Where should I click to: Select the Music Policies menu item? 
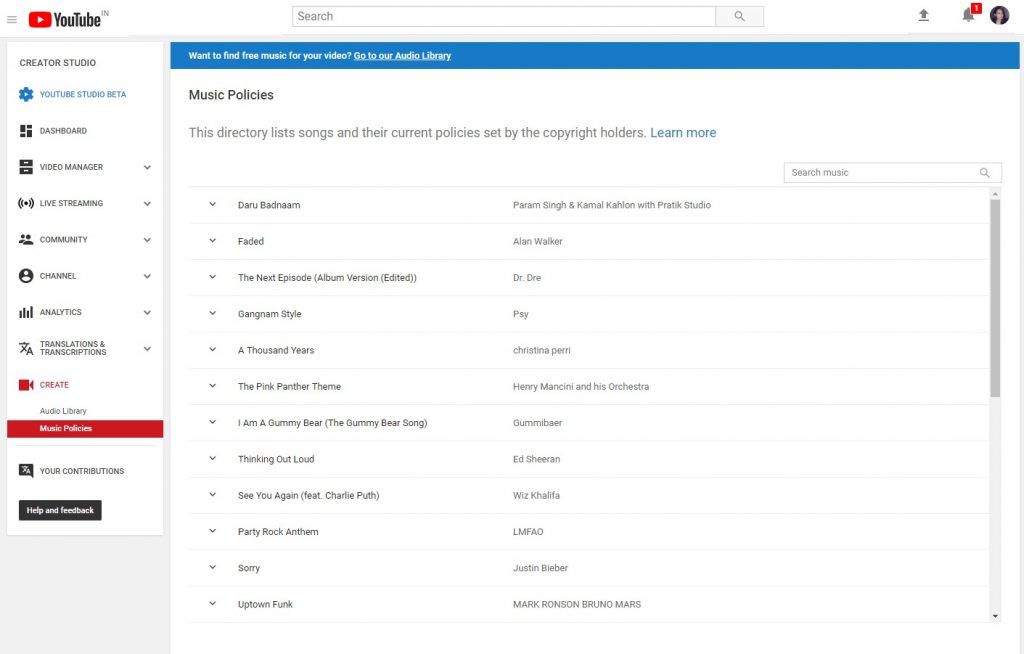(x=85, y=429)
